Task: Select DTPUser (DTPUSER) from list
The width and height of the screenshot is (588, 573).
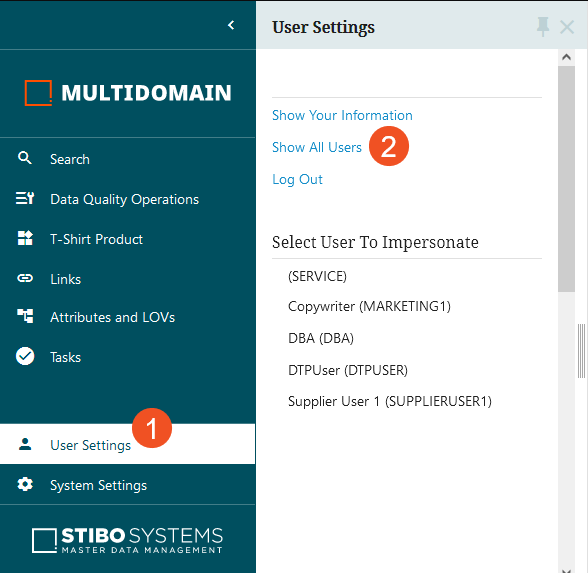Action: coord(348,370)
